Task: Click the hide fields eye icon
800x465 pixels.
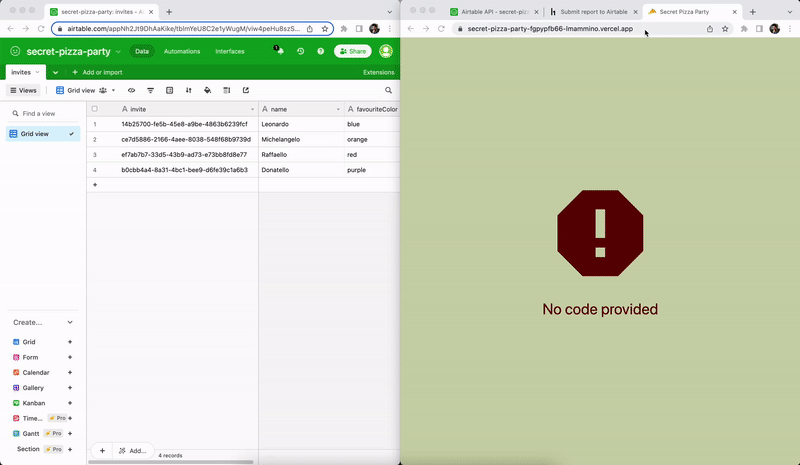Action: pos(131,90)
